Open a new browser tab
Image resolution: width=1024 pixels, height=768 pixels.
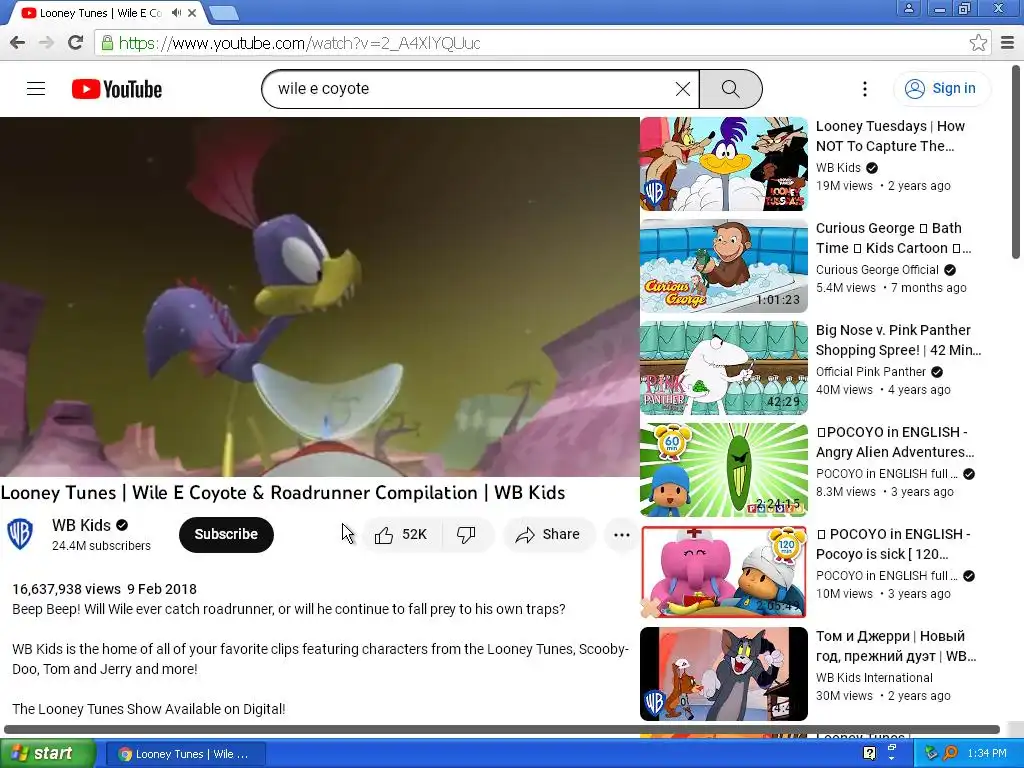224,13
